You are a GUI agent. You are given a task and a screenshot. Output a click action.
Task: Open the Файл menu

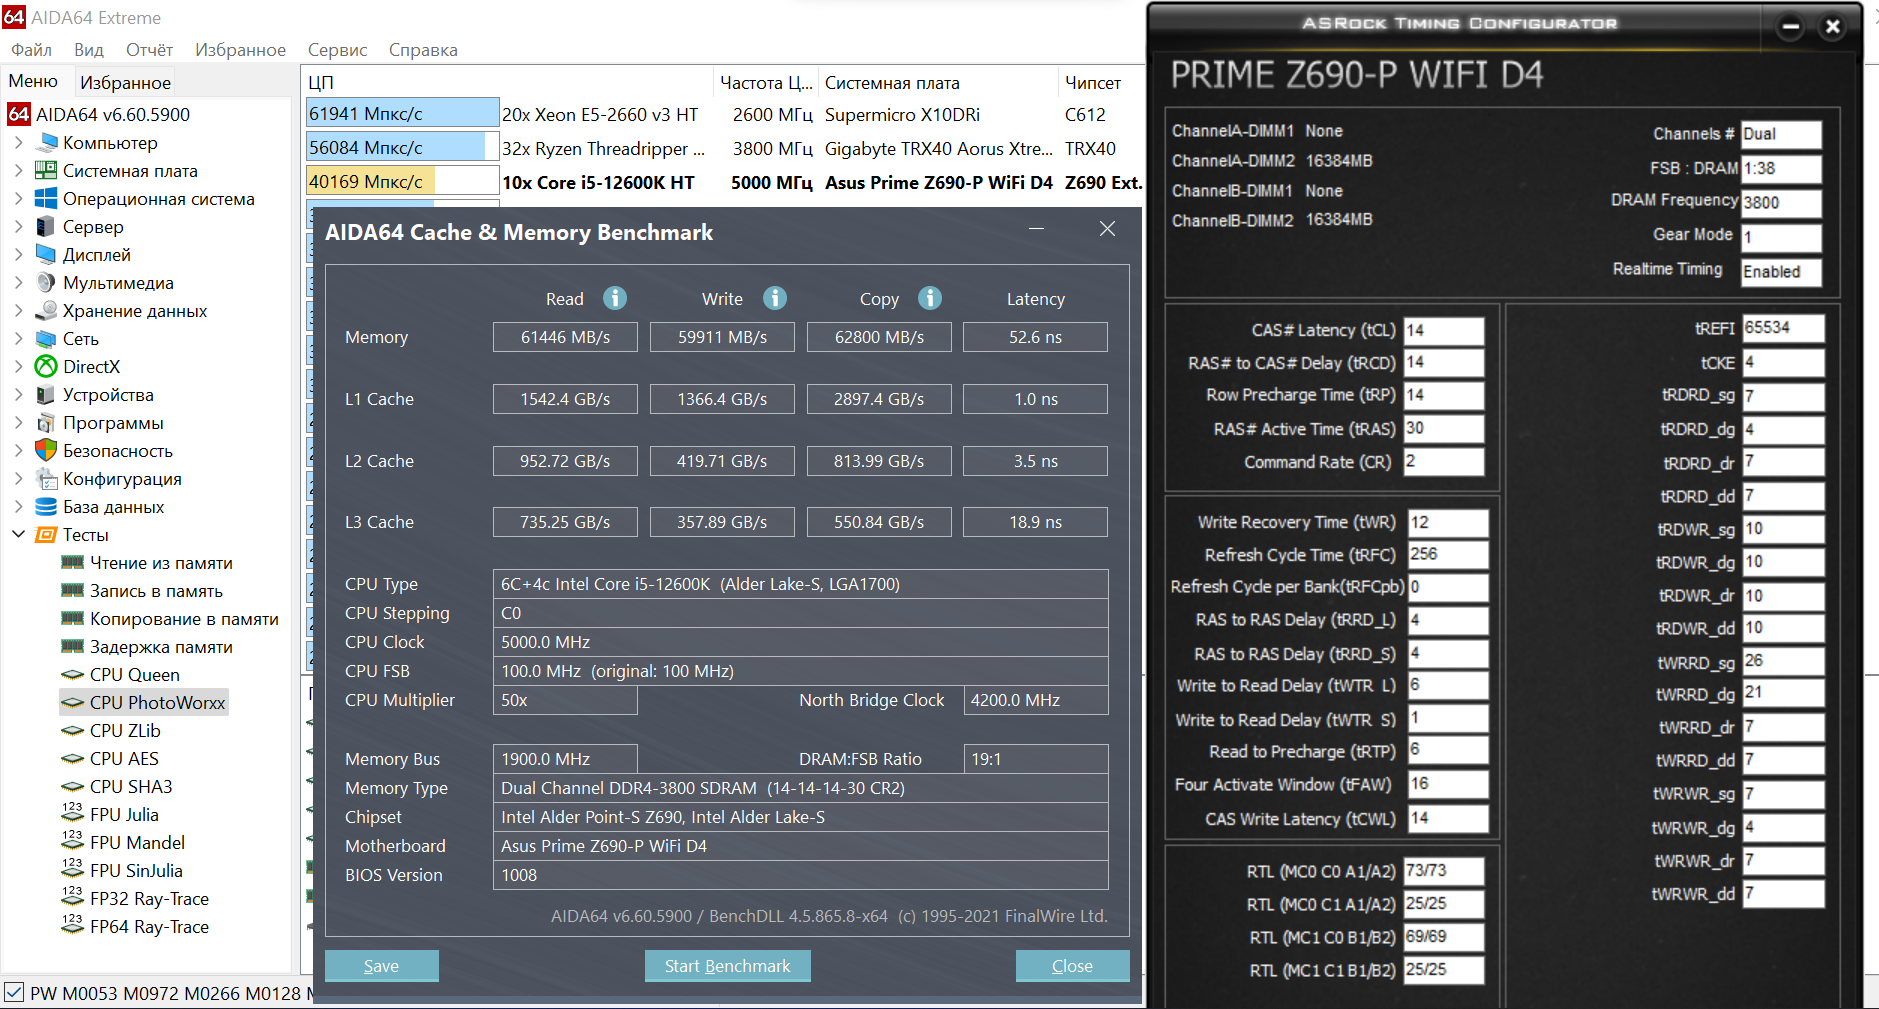(32, 50)
